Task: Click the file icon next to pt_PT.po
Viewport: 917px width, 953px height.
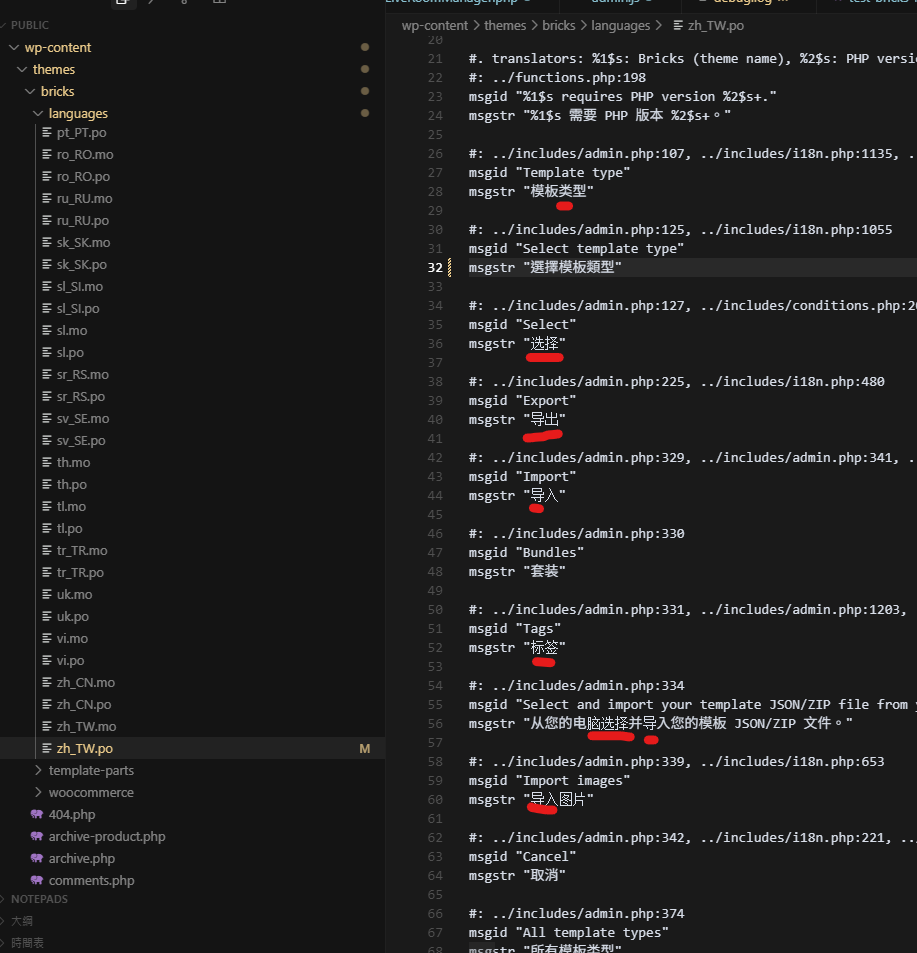Action: click(x=46, y=133)
